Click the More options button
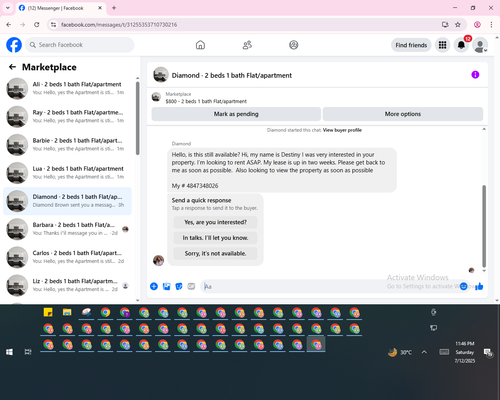 click(403, 114)
